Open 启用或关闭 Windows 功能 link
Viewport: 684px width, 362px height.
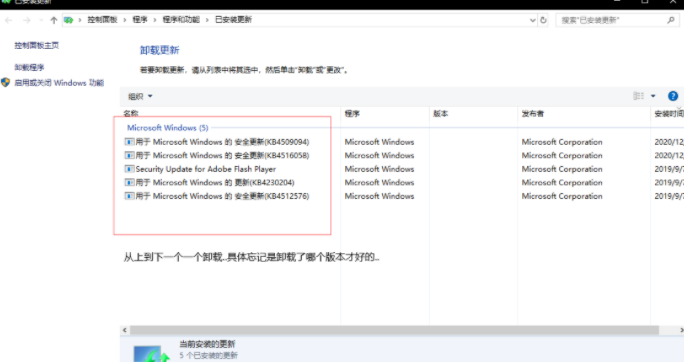(x=59, y=83)
